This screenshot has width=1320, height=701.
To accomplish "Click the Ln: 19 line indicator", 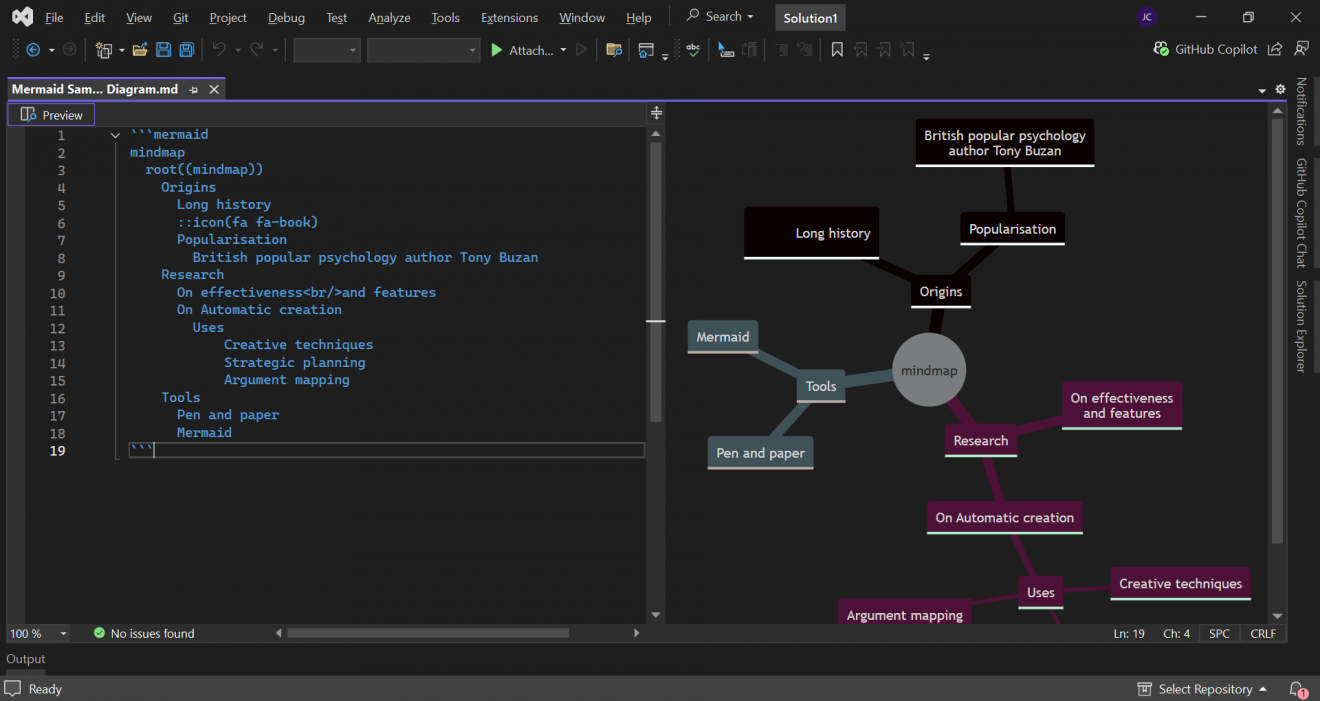I will coord(1129,633).
